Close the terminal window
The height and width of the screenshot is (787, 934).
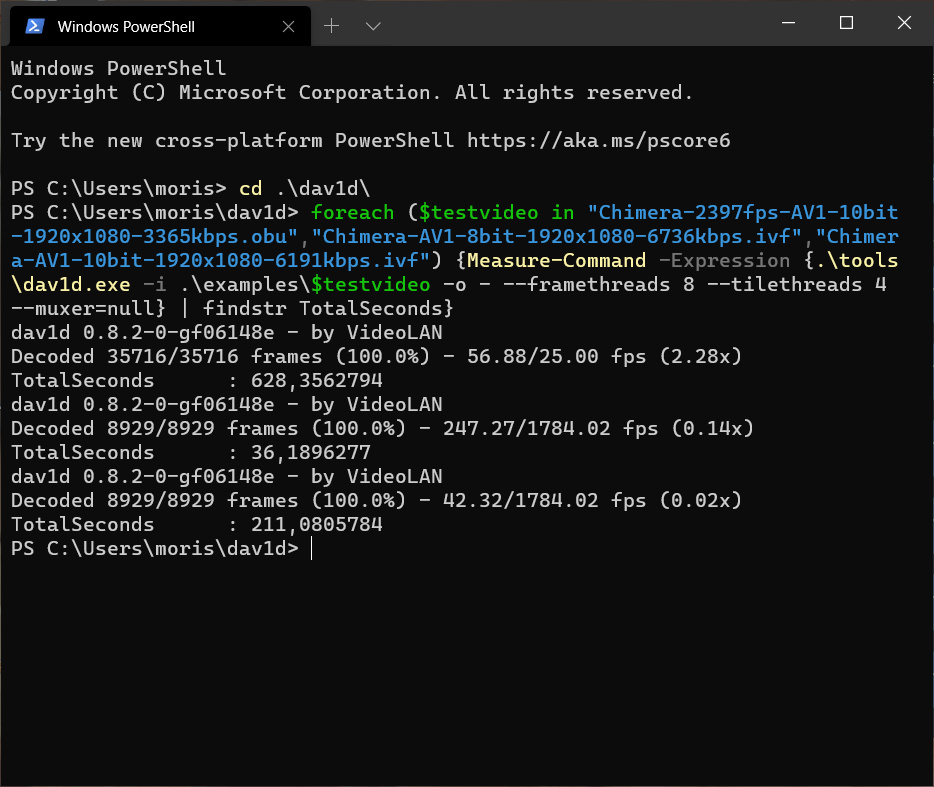coord(904,23)
